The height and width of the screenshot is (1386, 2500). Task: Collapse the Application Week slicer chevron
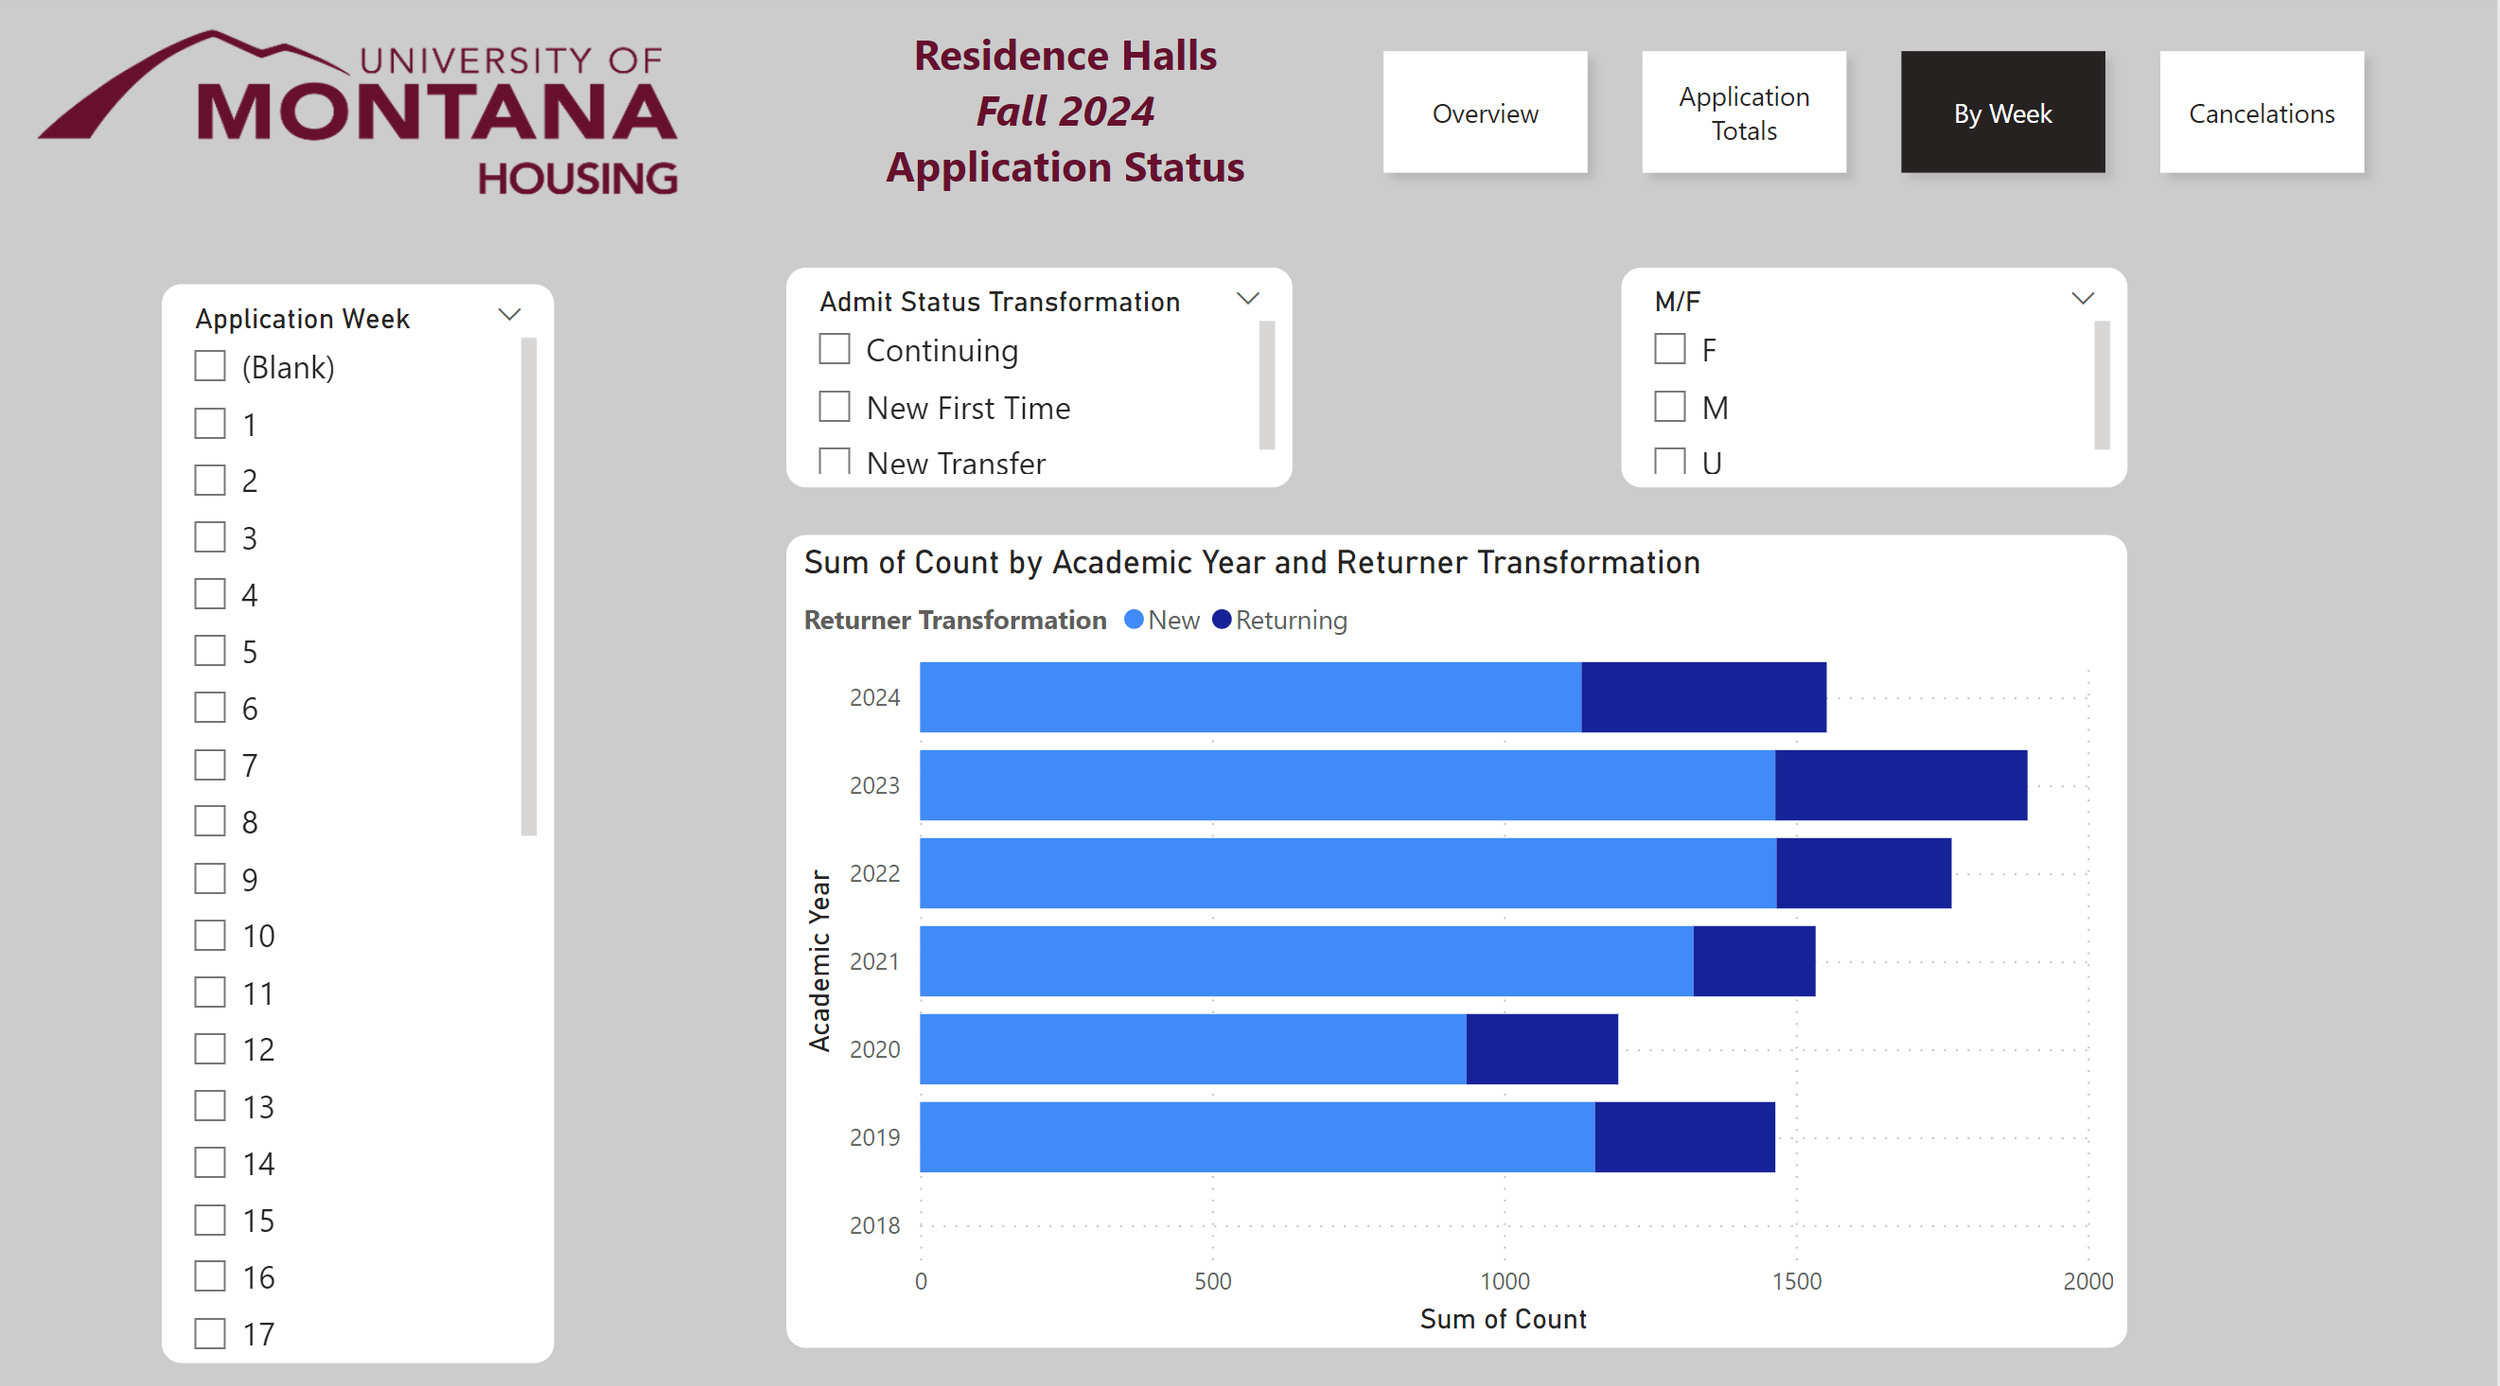(x=509, y=315)
